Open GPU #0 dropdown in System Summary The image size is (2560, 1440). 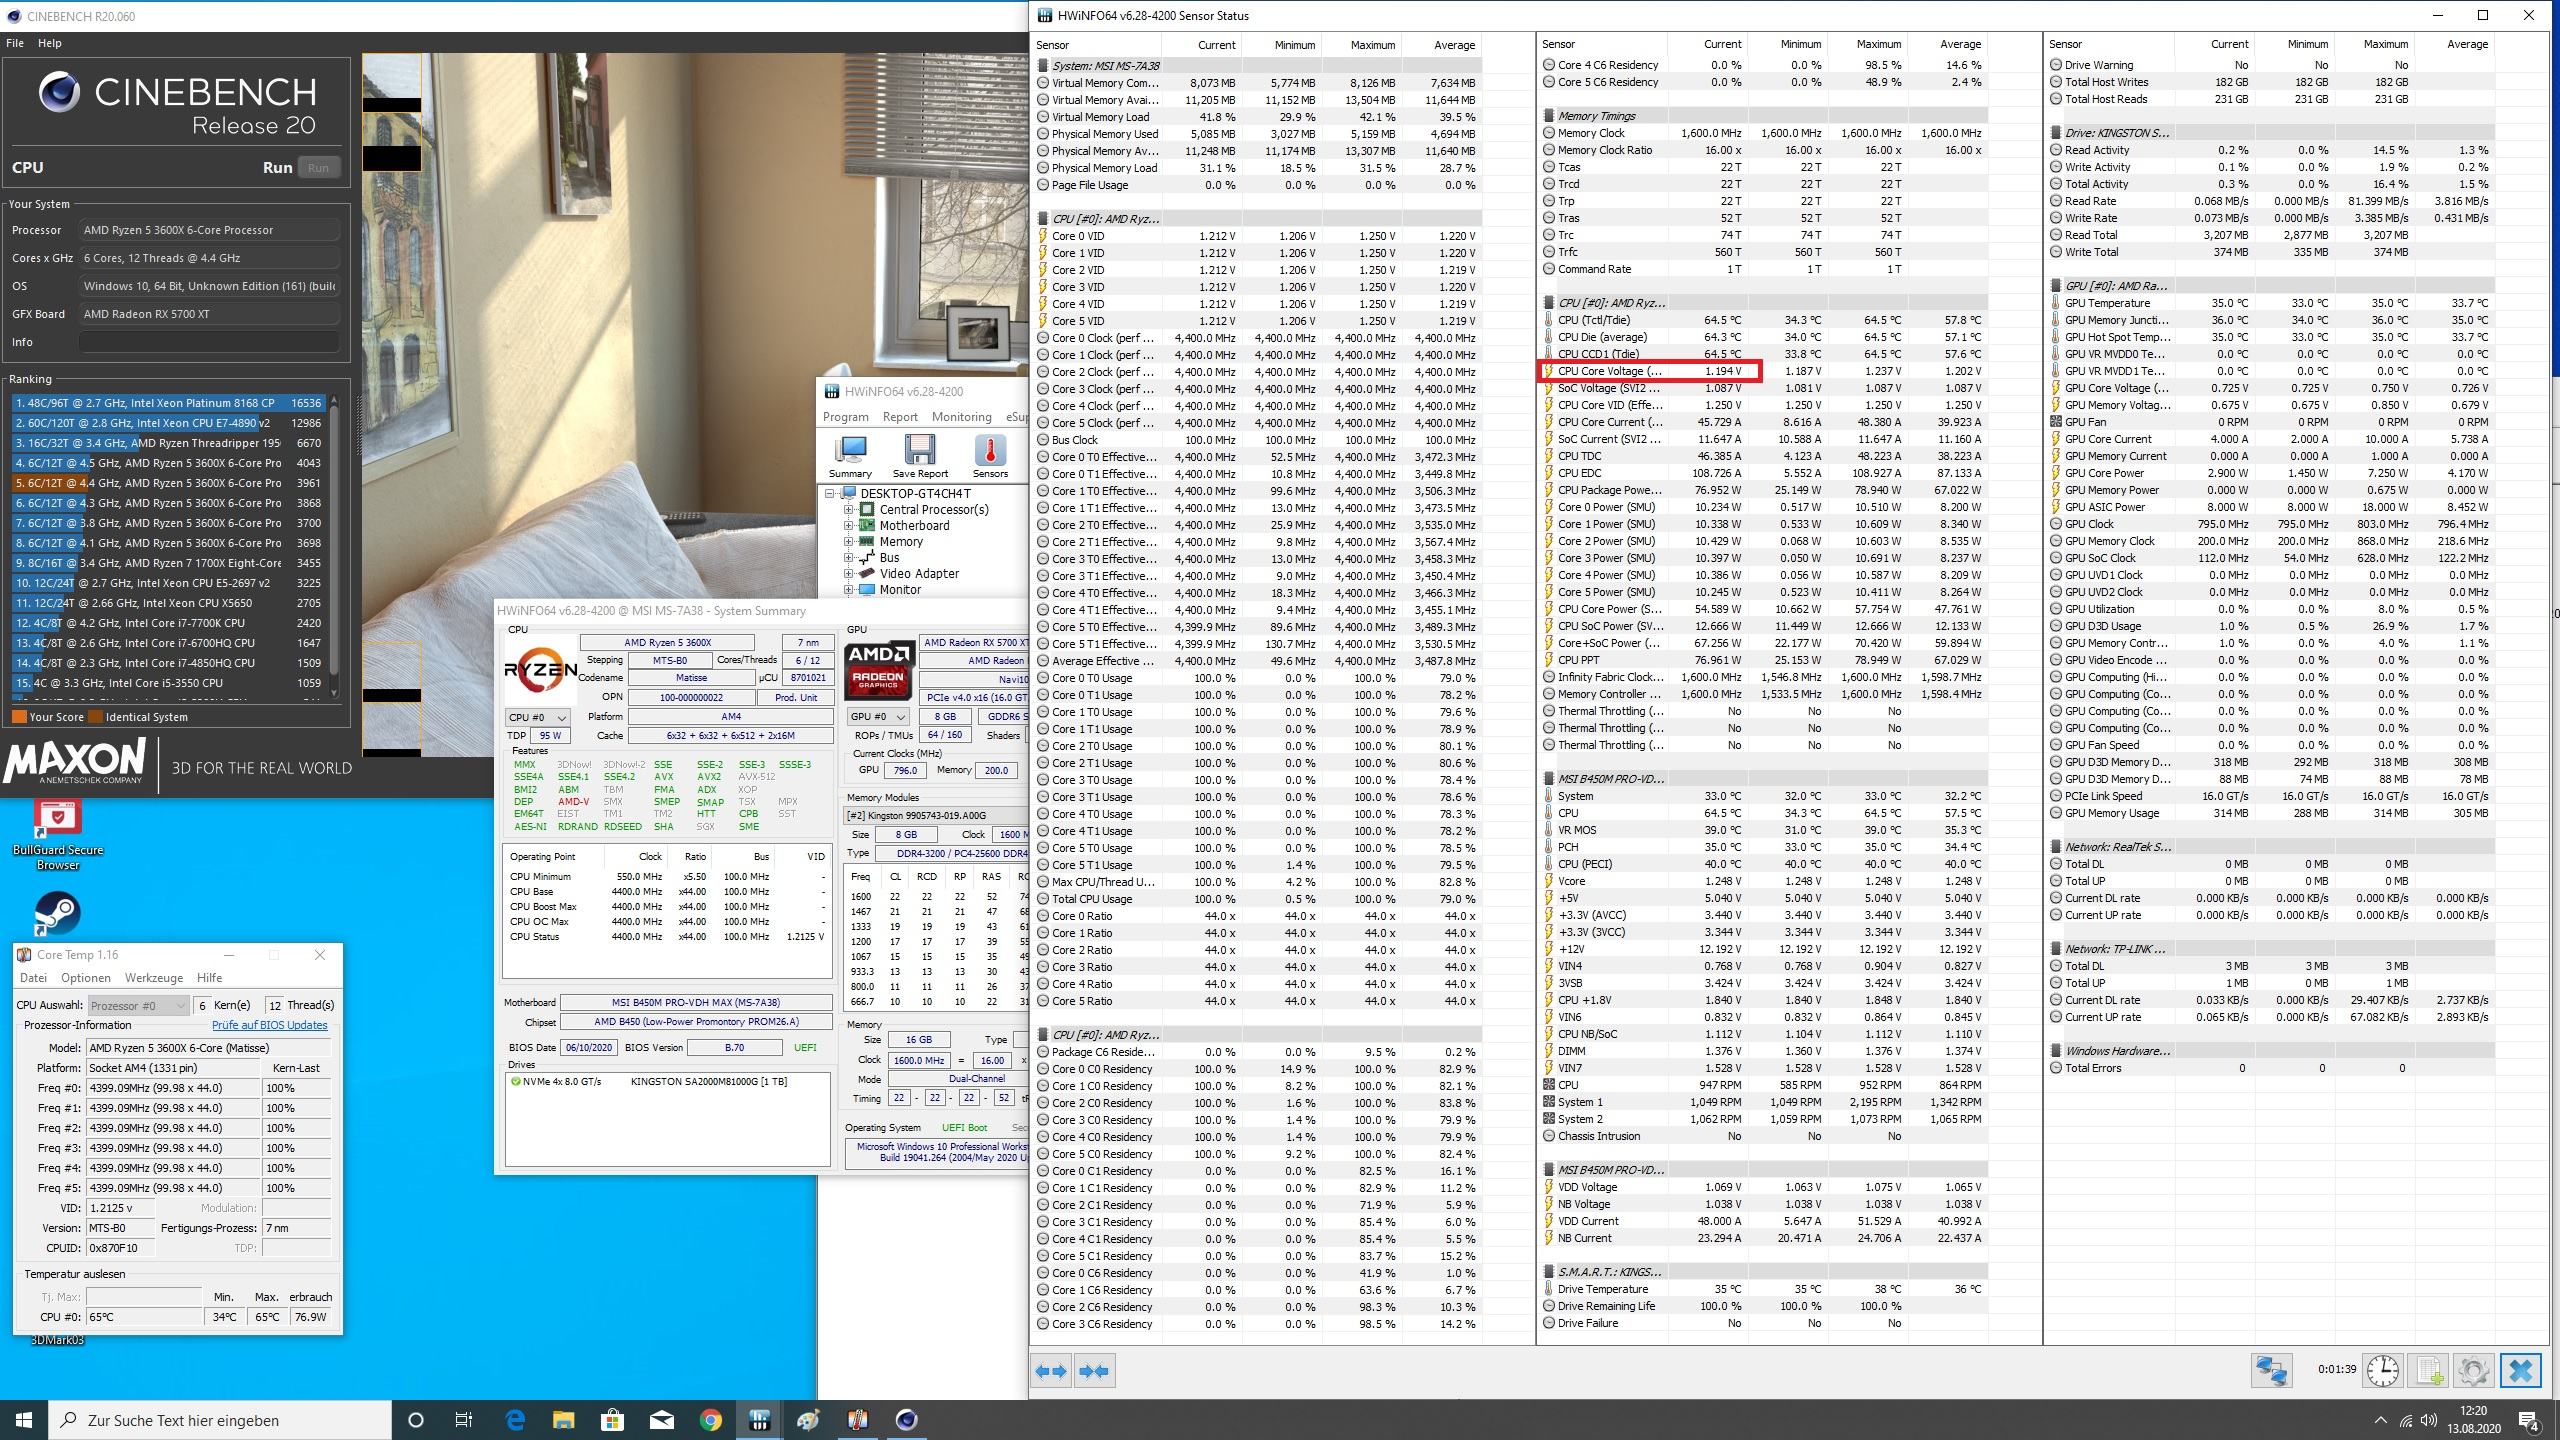pos(877,717)
